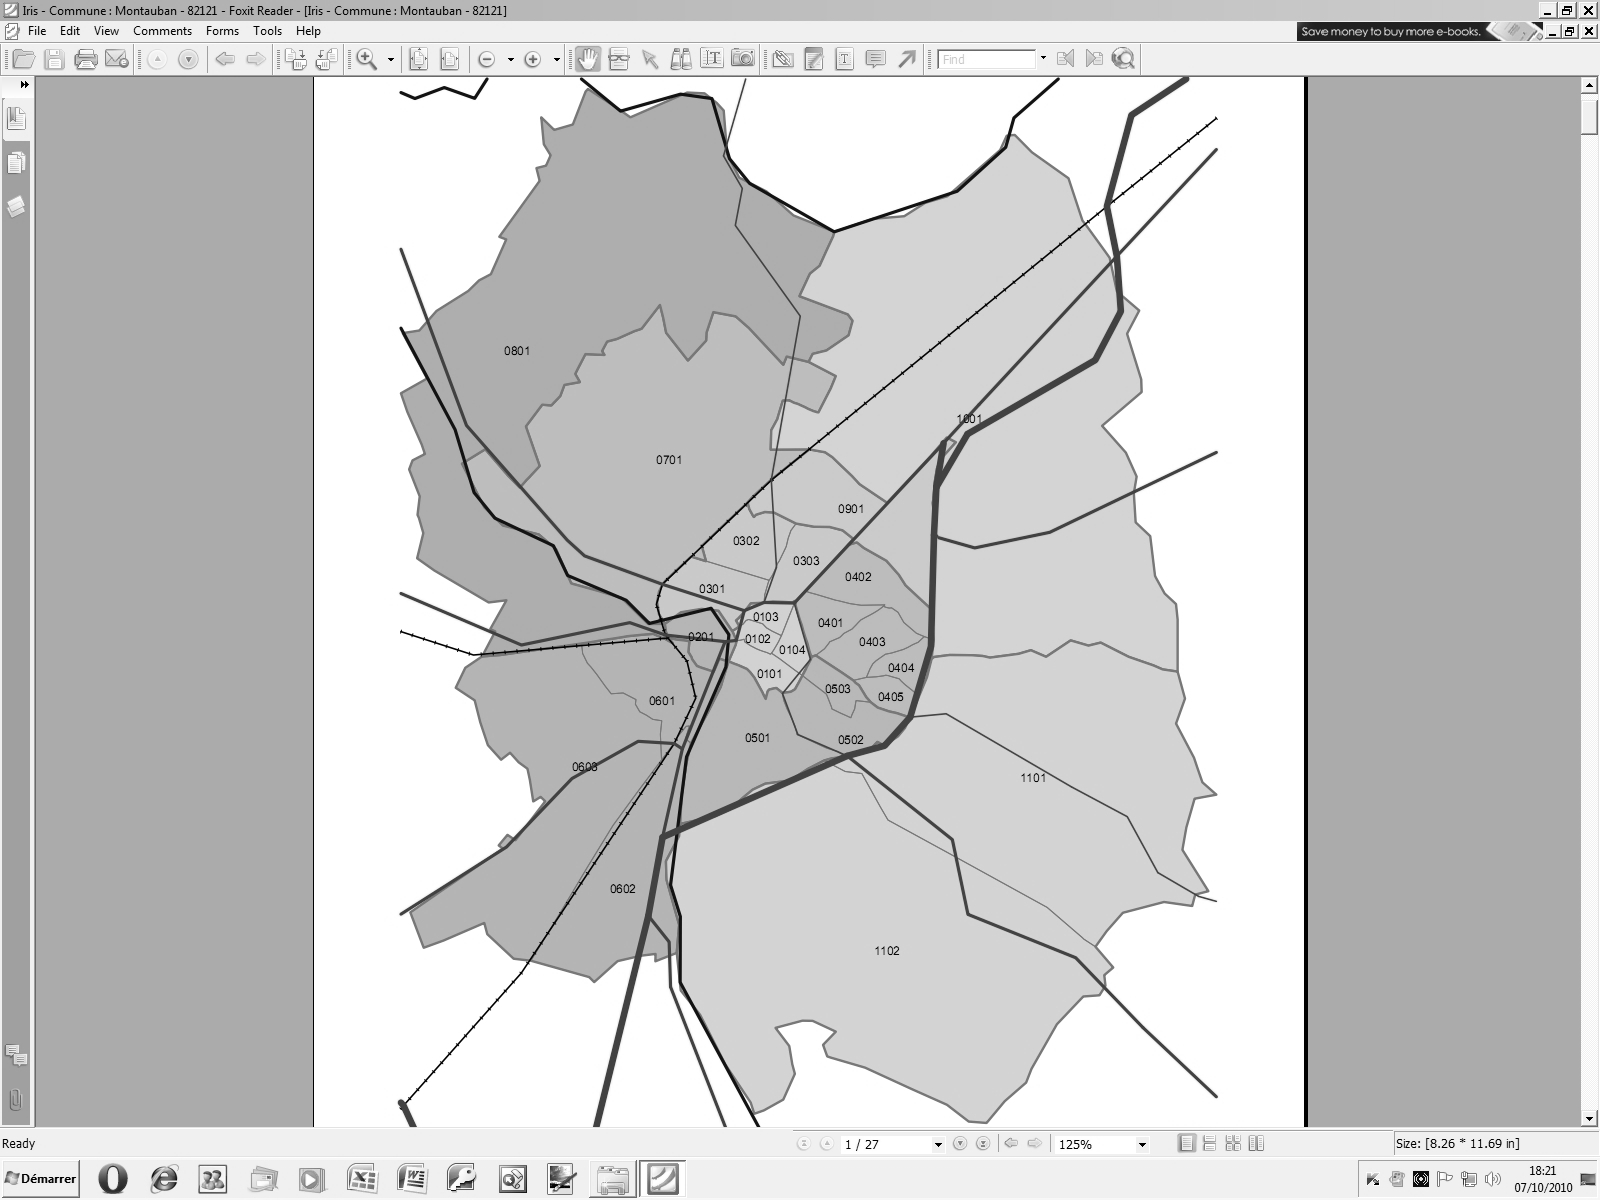Expand the Zoom Out dropdown arrow
This screenshot has height=1200, width=1600.
point(510,59)
